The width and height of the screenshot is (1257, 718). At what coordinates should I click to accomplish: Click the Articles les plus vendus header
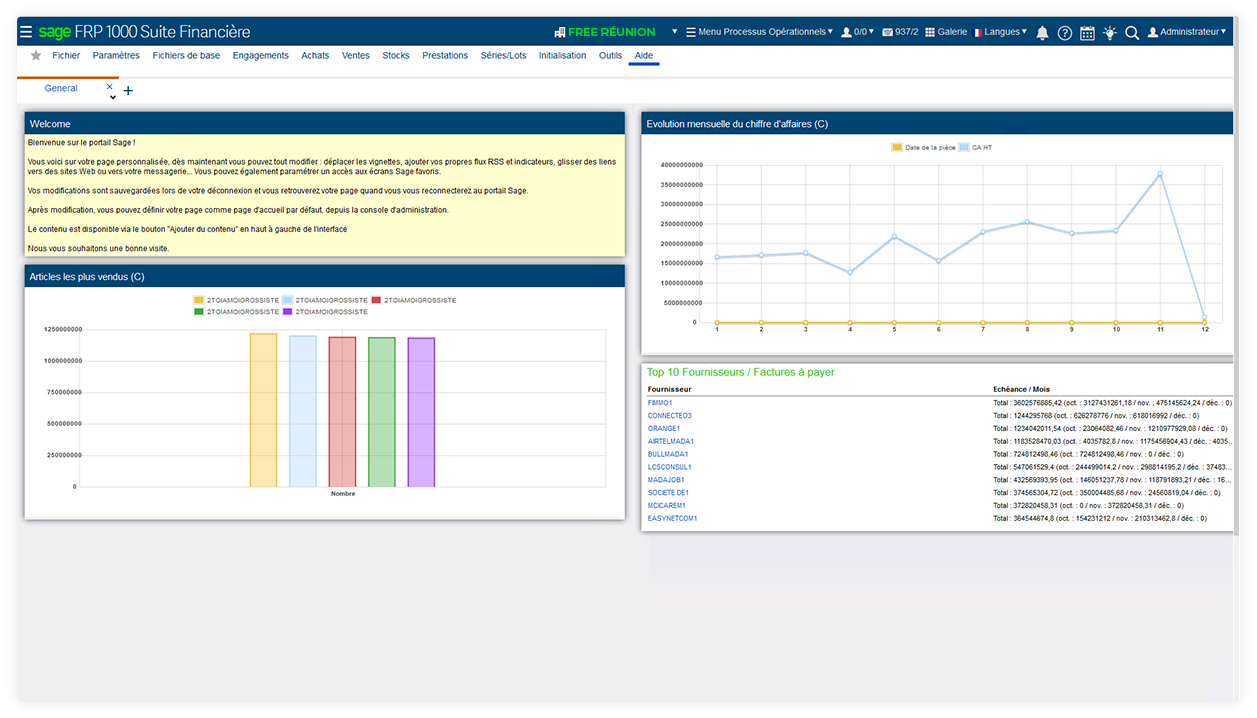click(x=324, y=276)
